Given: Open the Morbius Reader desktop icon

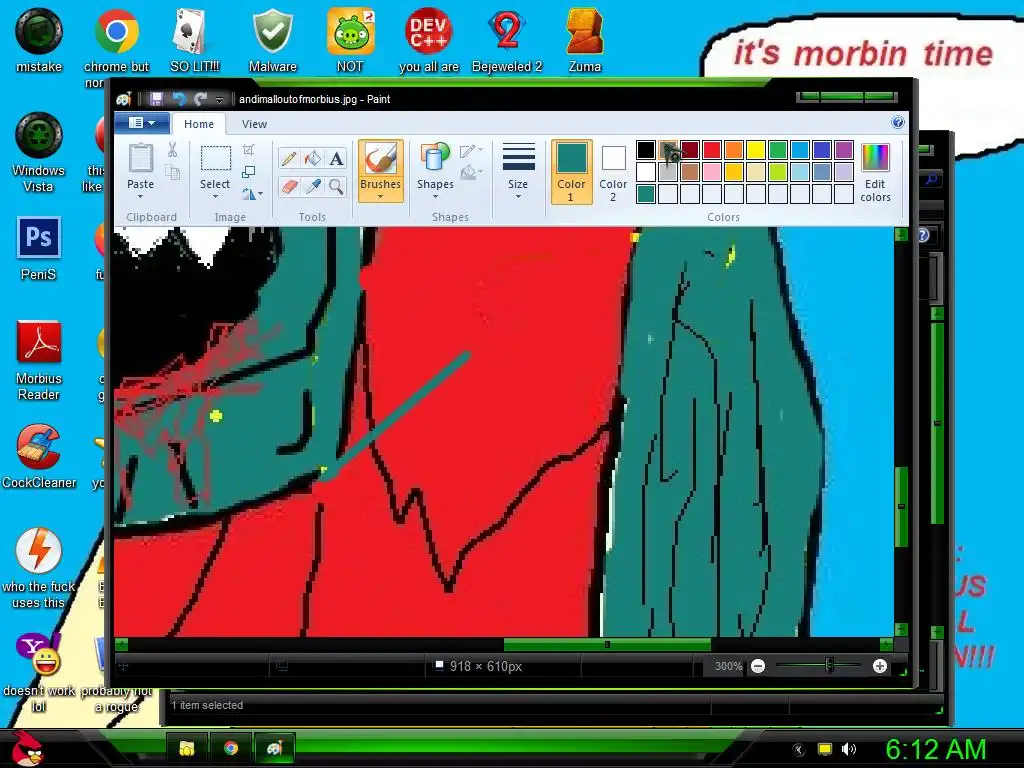Looking at the screenshot, I should (39, 360).
